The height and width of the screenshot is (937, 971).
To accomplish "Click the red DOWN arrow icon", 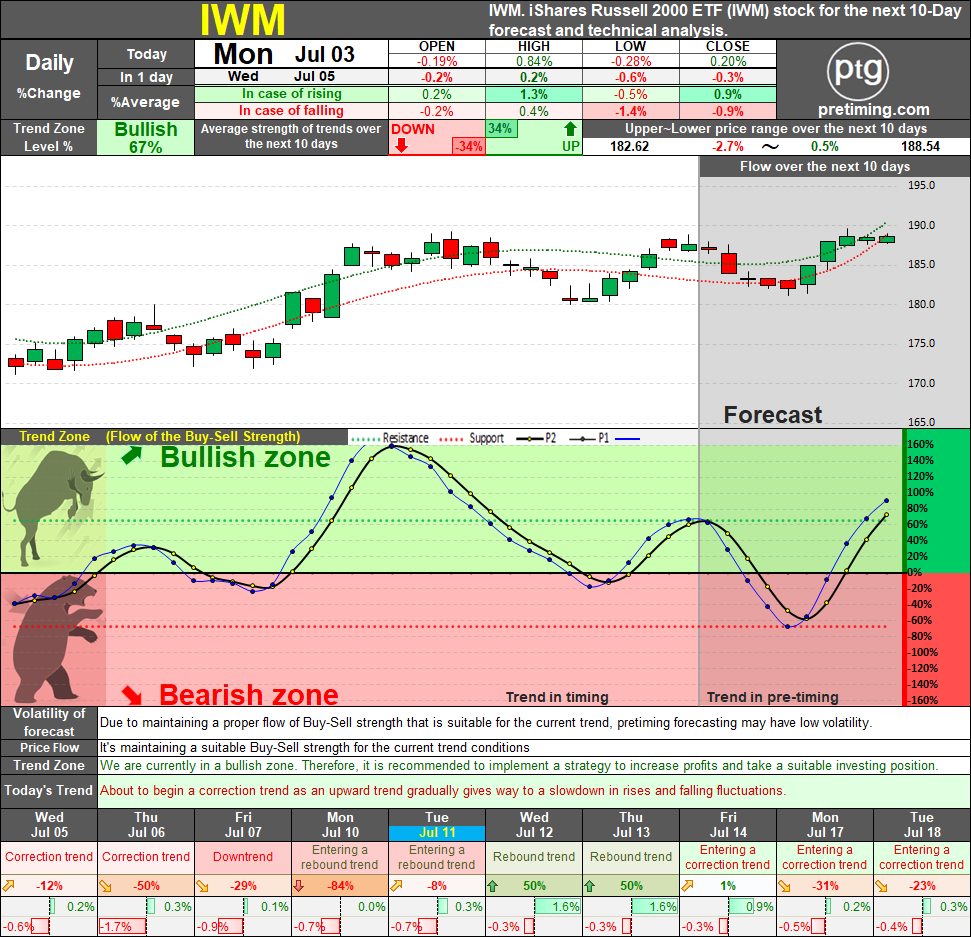I will coord(401,146).
